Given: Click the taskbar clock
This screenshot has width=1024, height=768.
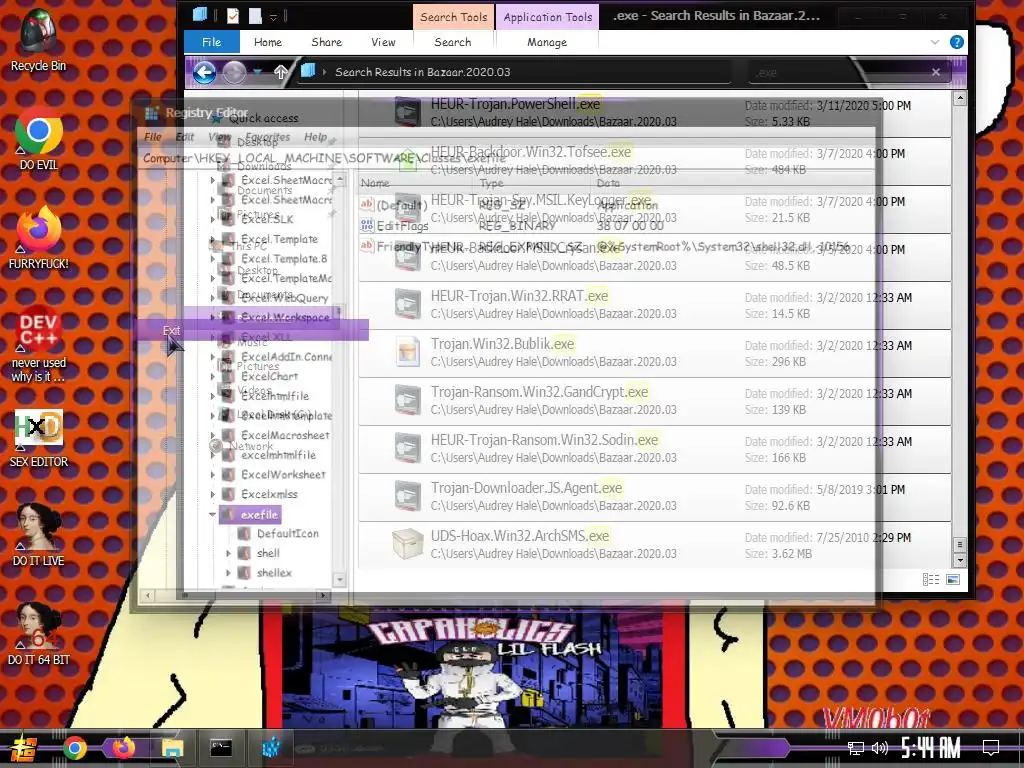Looking at the screenshot, I should tap(931, 748).
